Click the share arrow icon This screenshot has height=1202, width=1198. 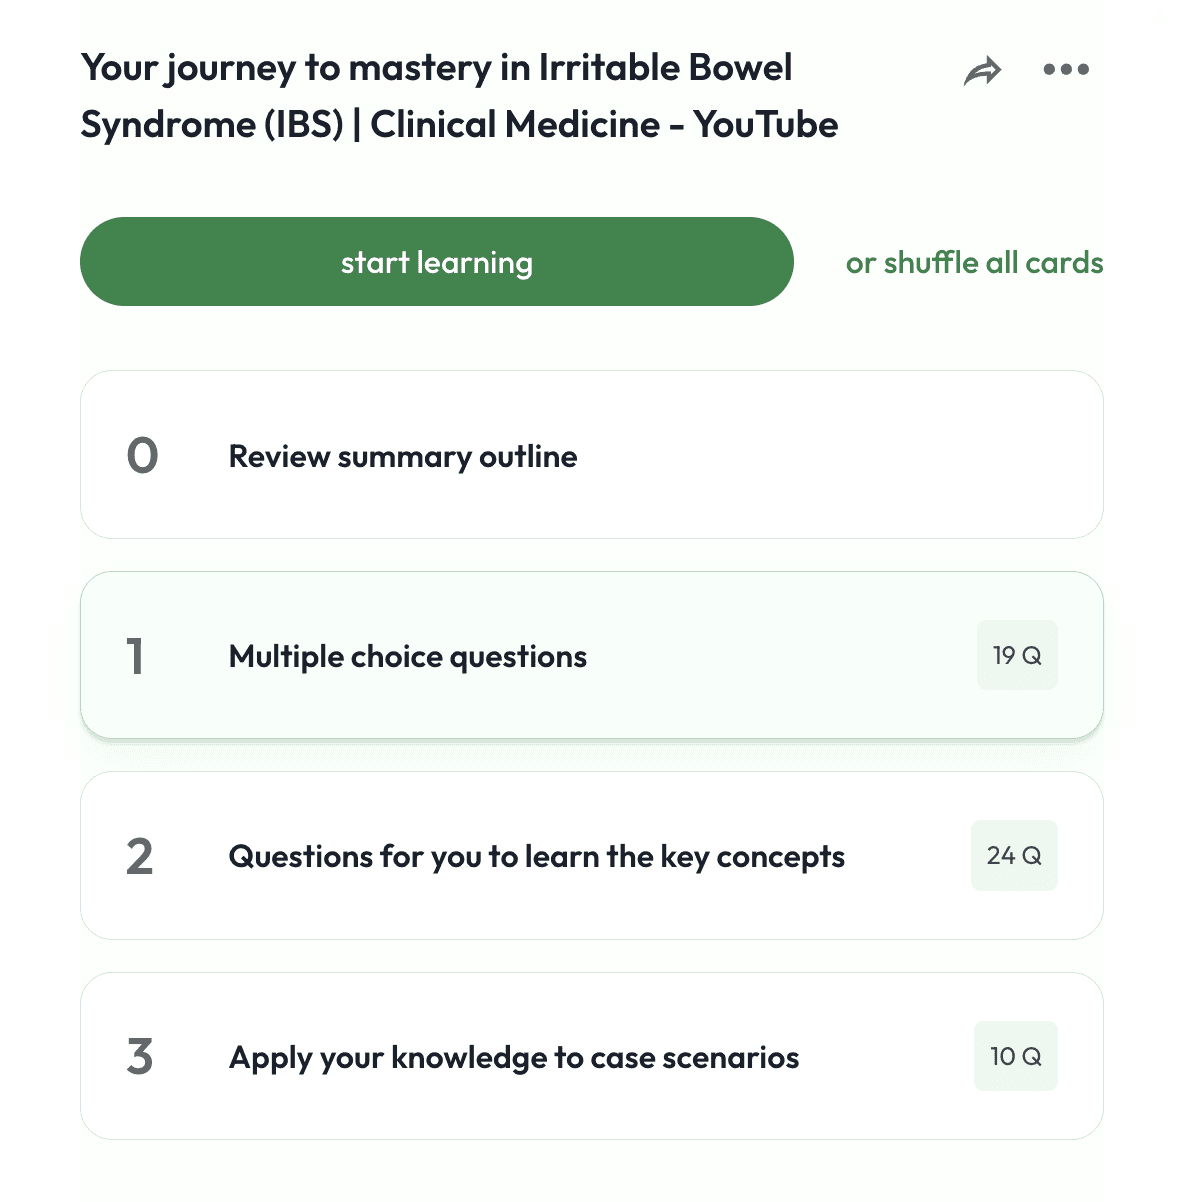pyautogui.click(x=982, y=71)
